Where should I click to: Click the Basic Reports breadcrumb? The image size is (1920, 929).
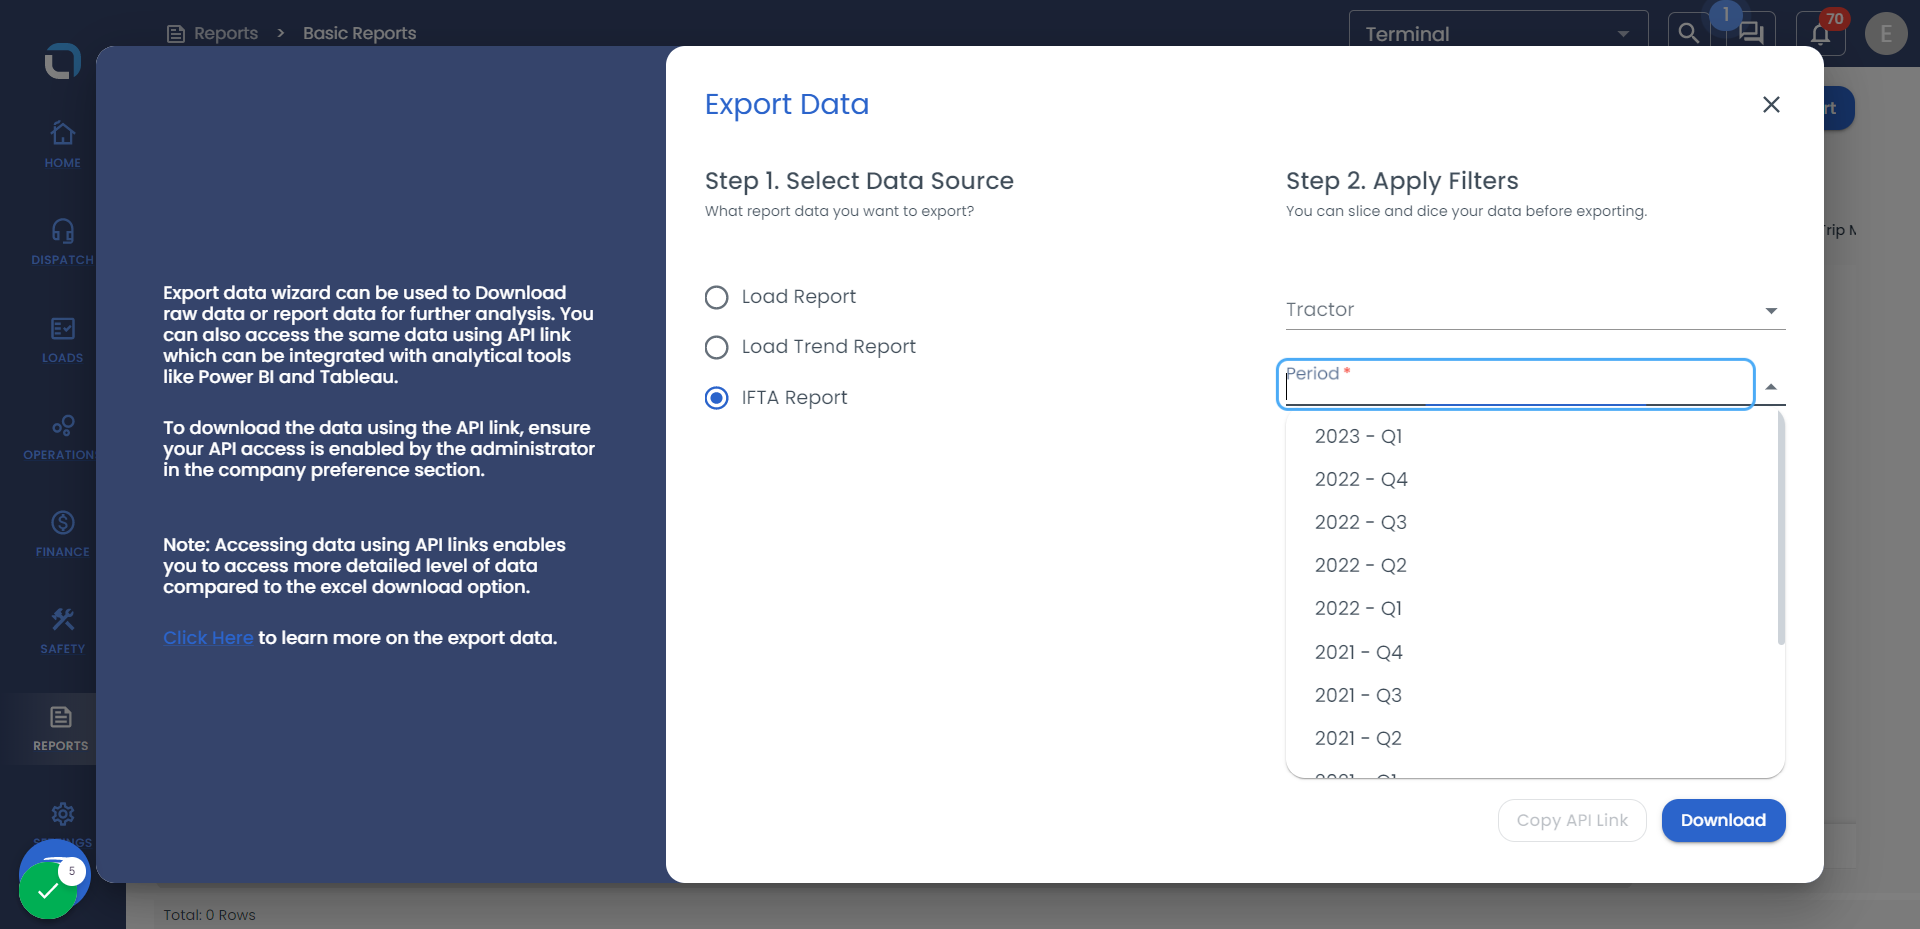click(360, 33)
